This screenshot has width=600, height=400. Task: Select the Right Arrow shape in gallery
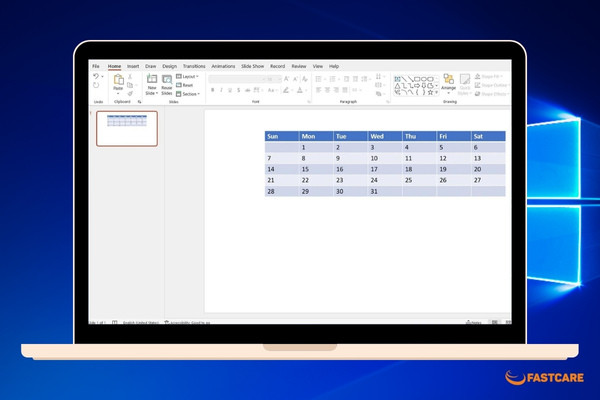click(x=417, y=86)
